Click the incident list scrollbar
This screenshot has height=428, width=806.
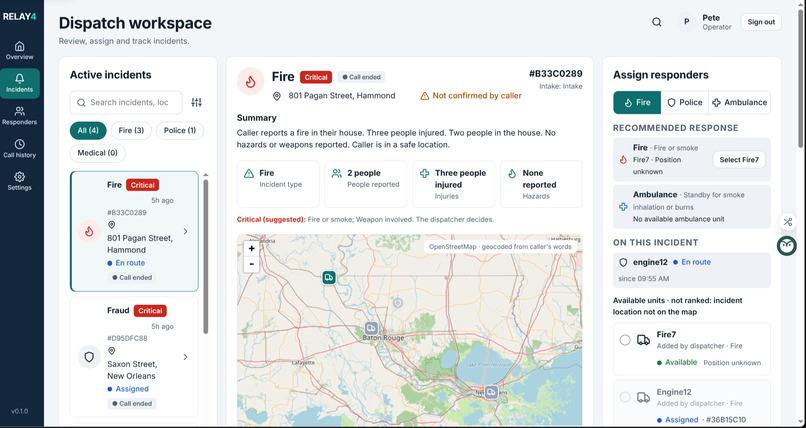206,256
